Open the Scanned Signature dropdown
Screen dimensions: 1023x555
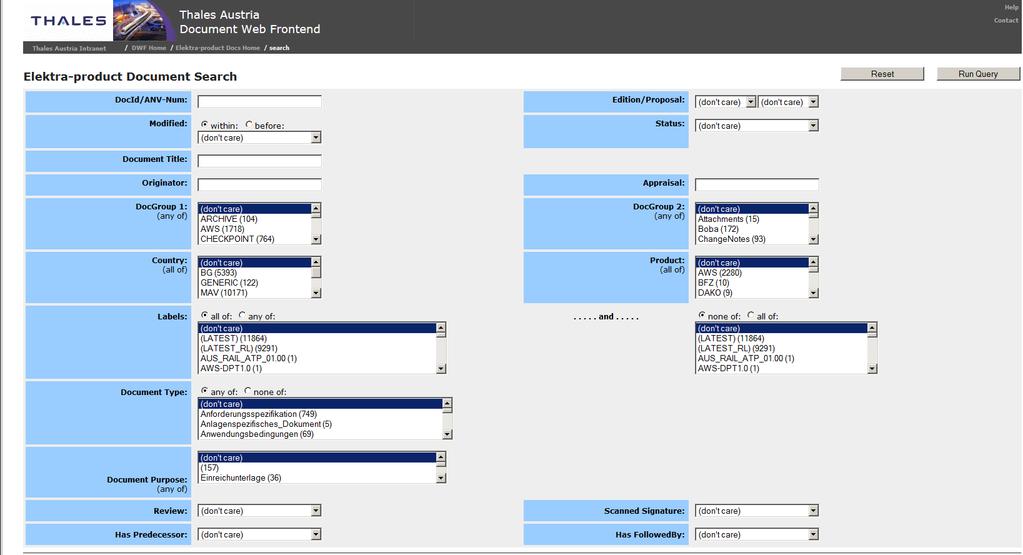(756, 511)
